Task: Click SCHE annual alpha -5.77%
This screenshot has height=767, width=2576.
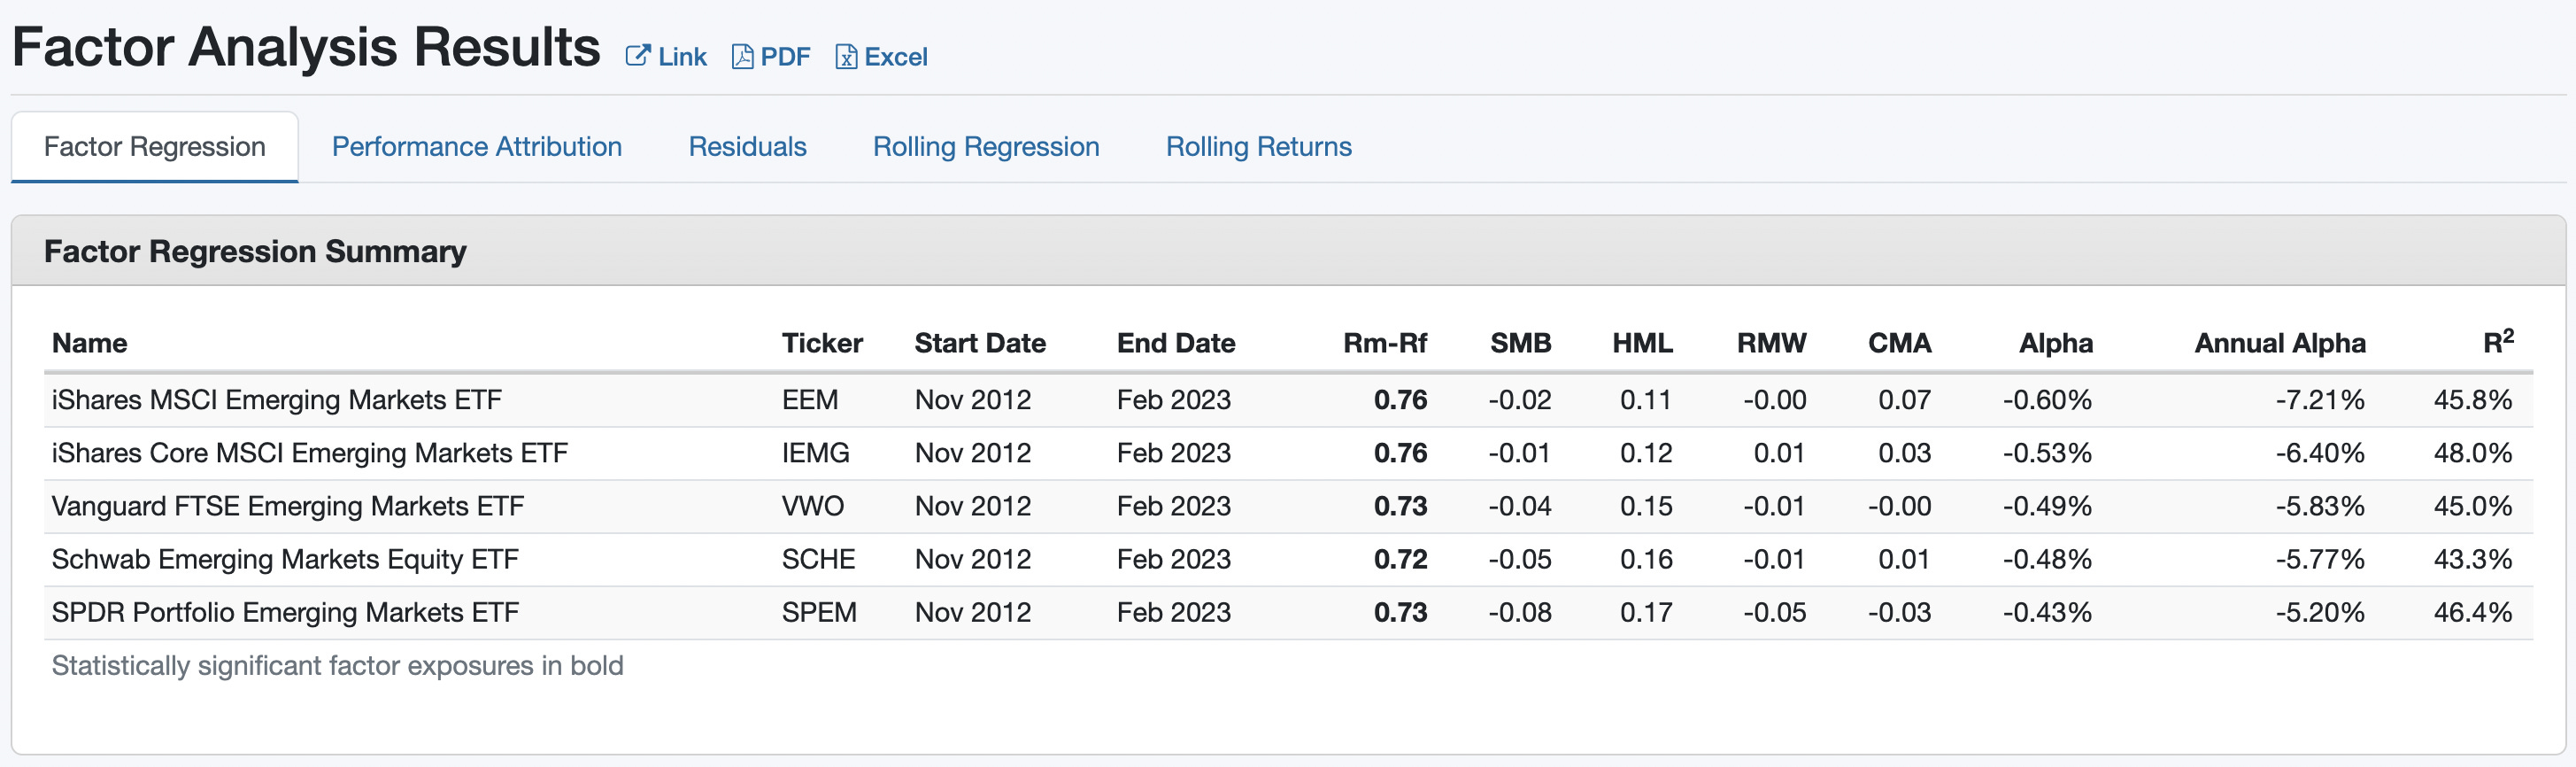Action: (2320, 559)
